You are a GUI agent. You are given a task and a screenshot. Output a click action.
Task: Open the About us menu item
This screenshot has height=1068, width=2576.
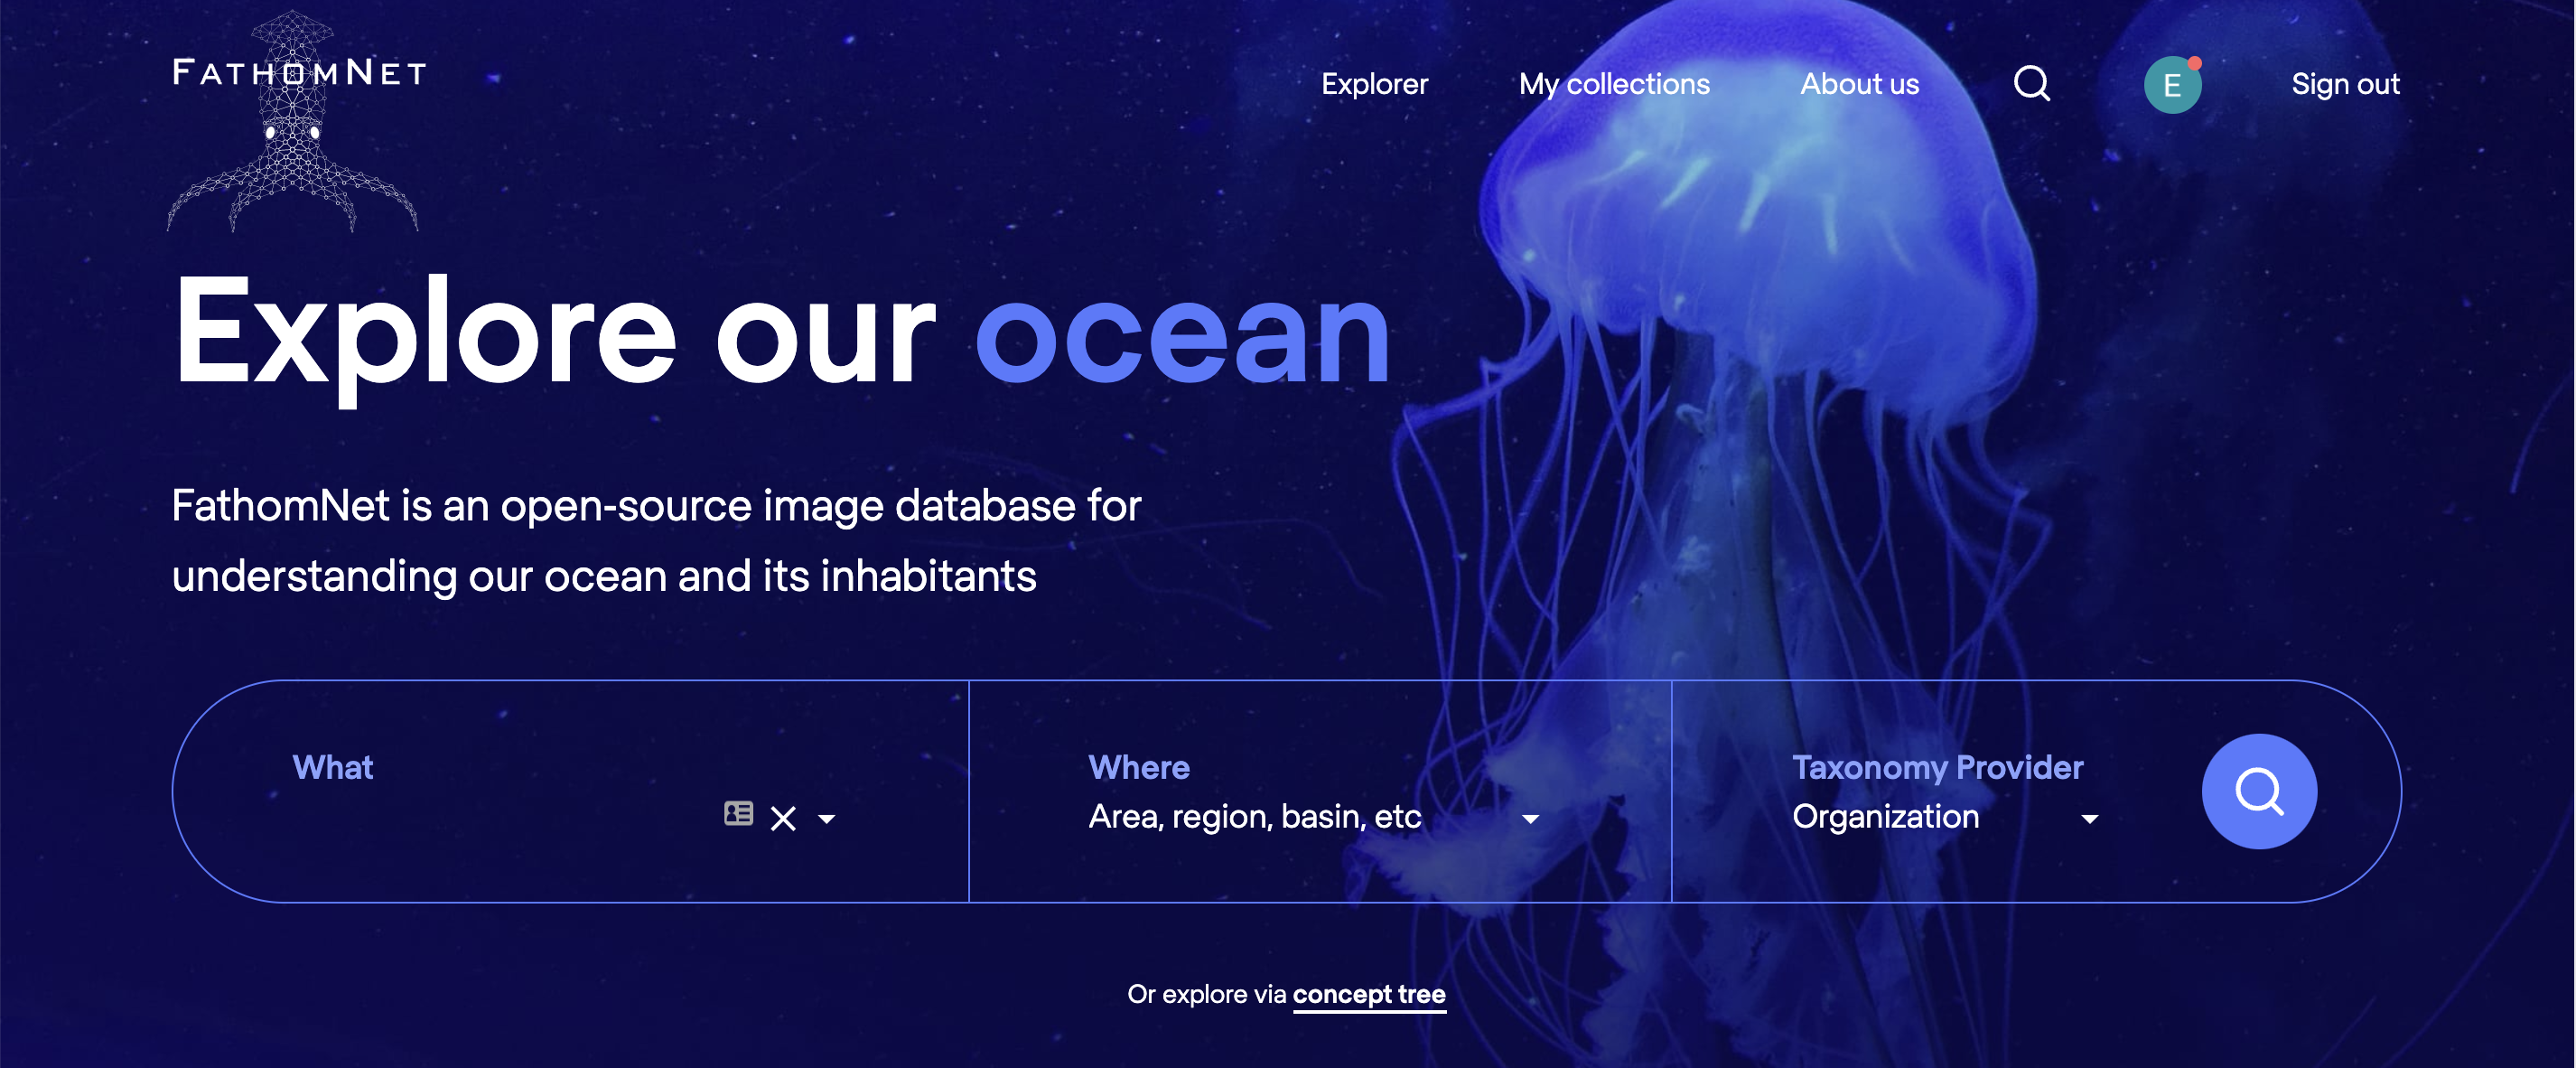tap(1856, 86)
